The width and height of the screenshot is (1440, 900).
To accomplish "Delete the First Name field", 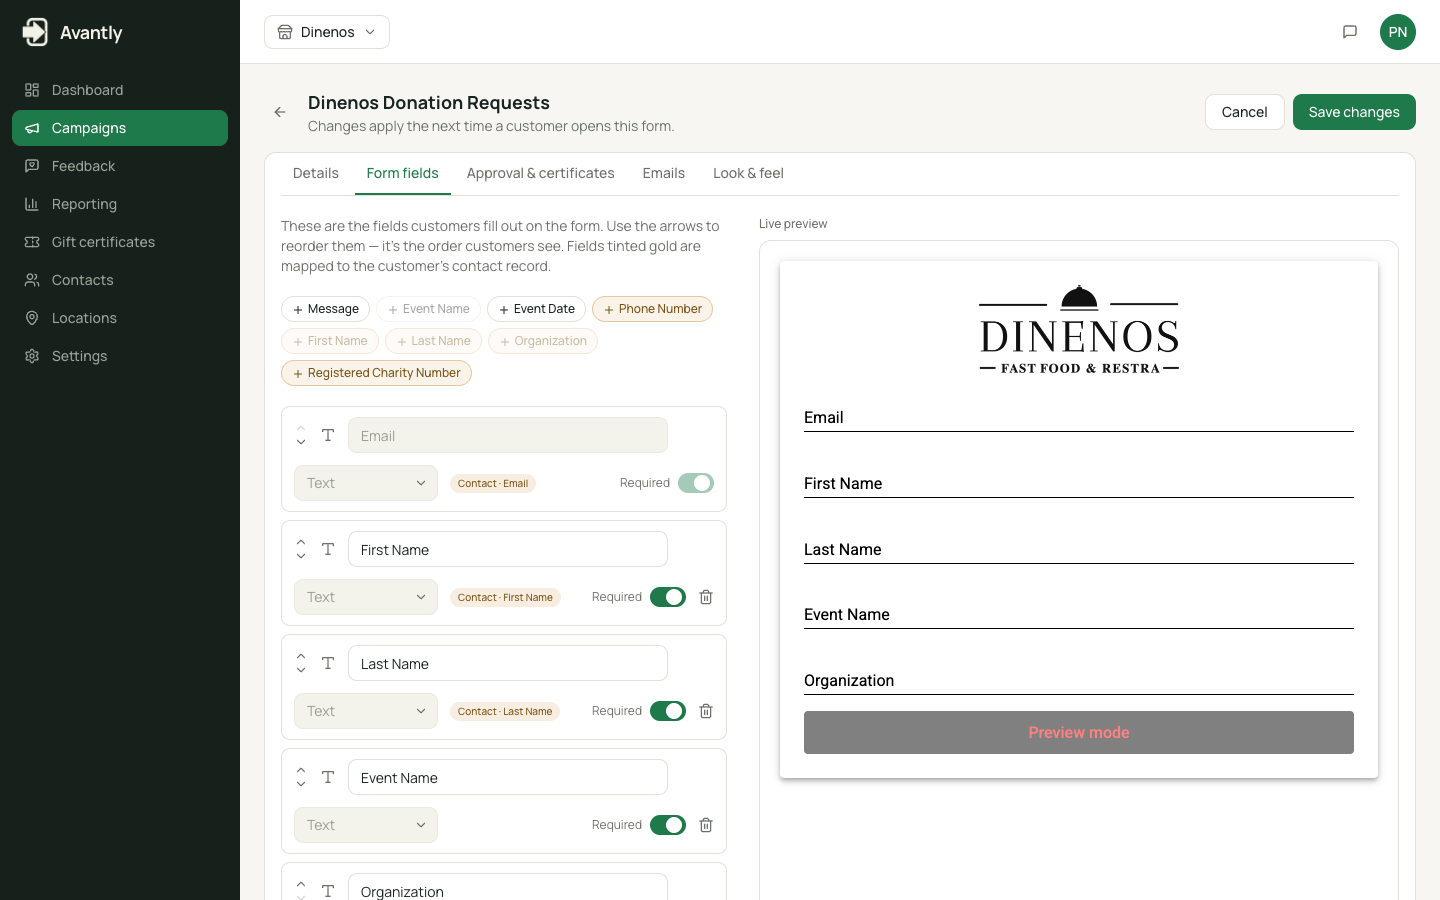I will tap(706, 597).
